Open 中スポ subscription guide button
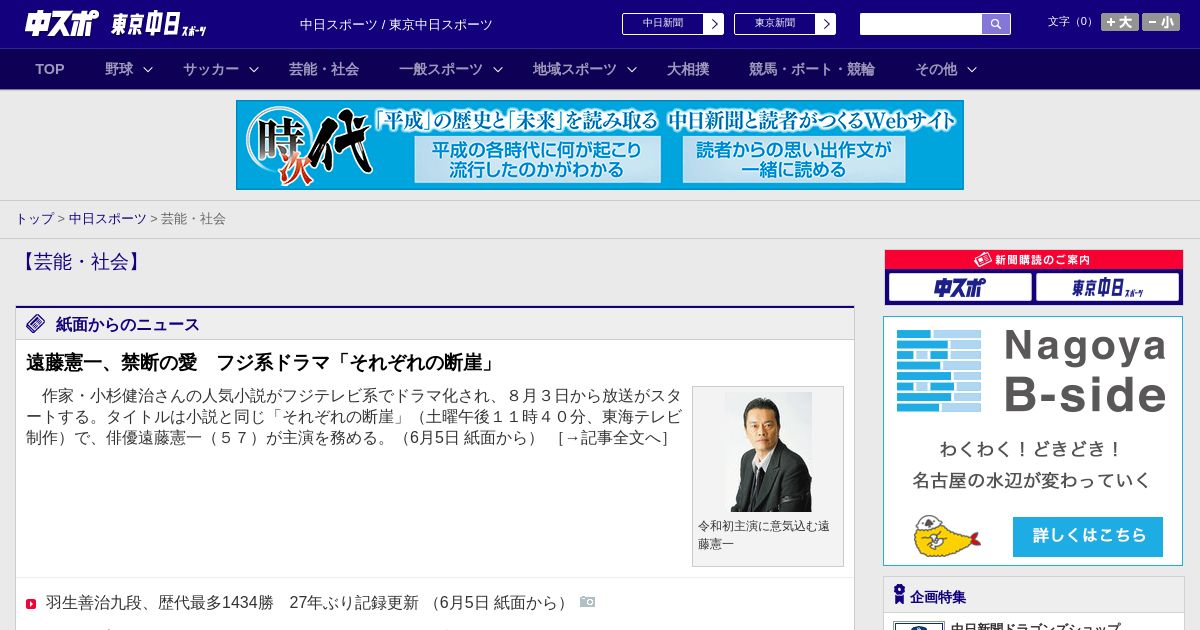The width and height of the screenshot is (1200, 630). (x=960, y=288)
